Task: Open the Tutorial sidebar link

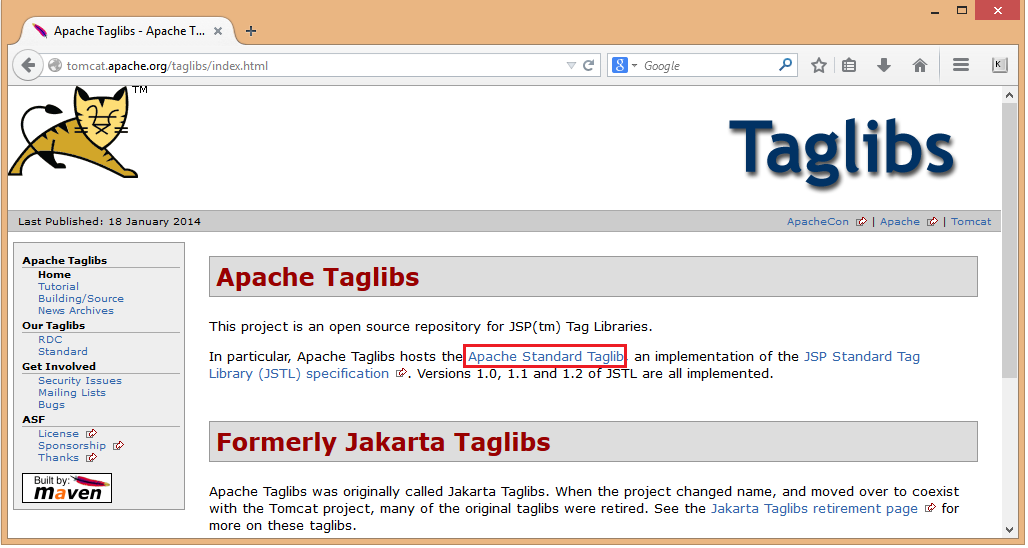Action: [x=58, y=286]
